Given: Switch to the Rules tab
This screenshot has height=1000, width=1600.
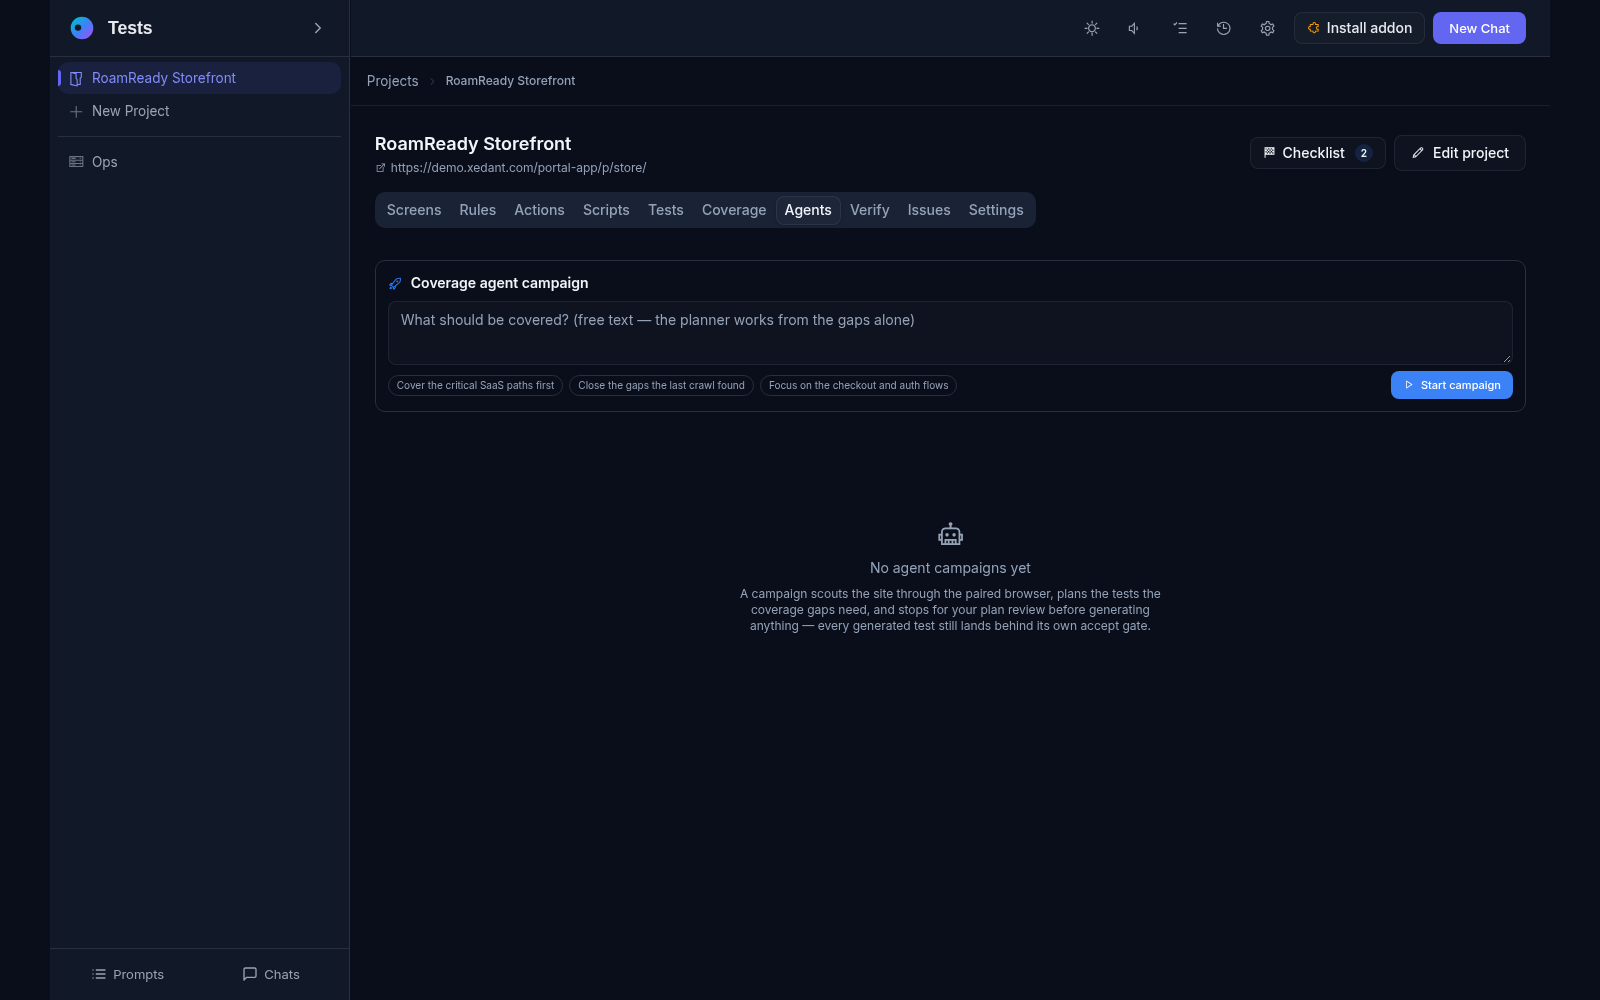Looking at the screenshot, I should coord(478,210).
